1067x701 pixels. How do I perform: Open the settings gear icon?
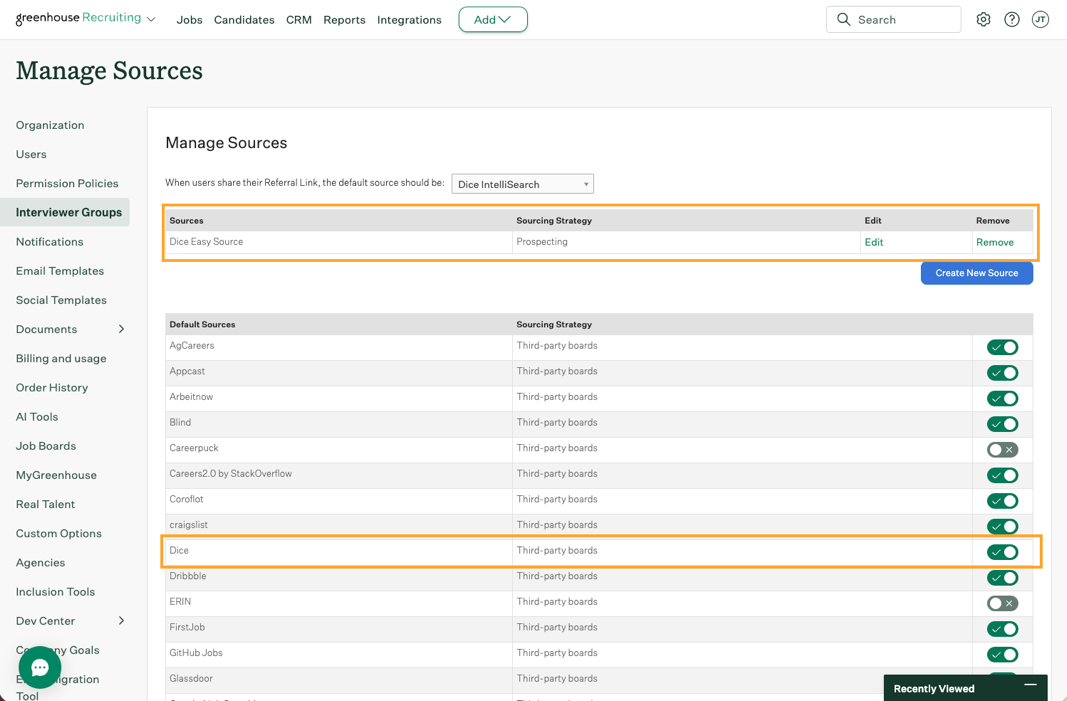983,20
